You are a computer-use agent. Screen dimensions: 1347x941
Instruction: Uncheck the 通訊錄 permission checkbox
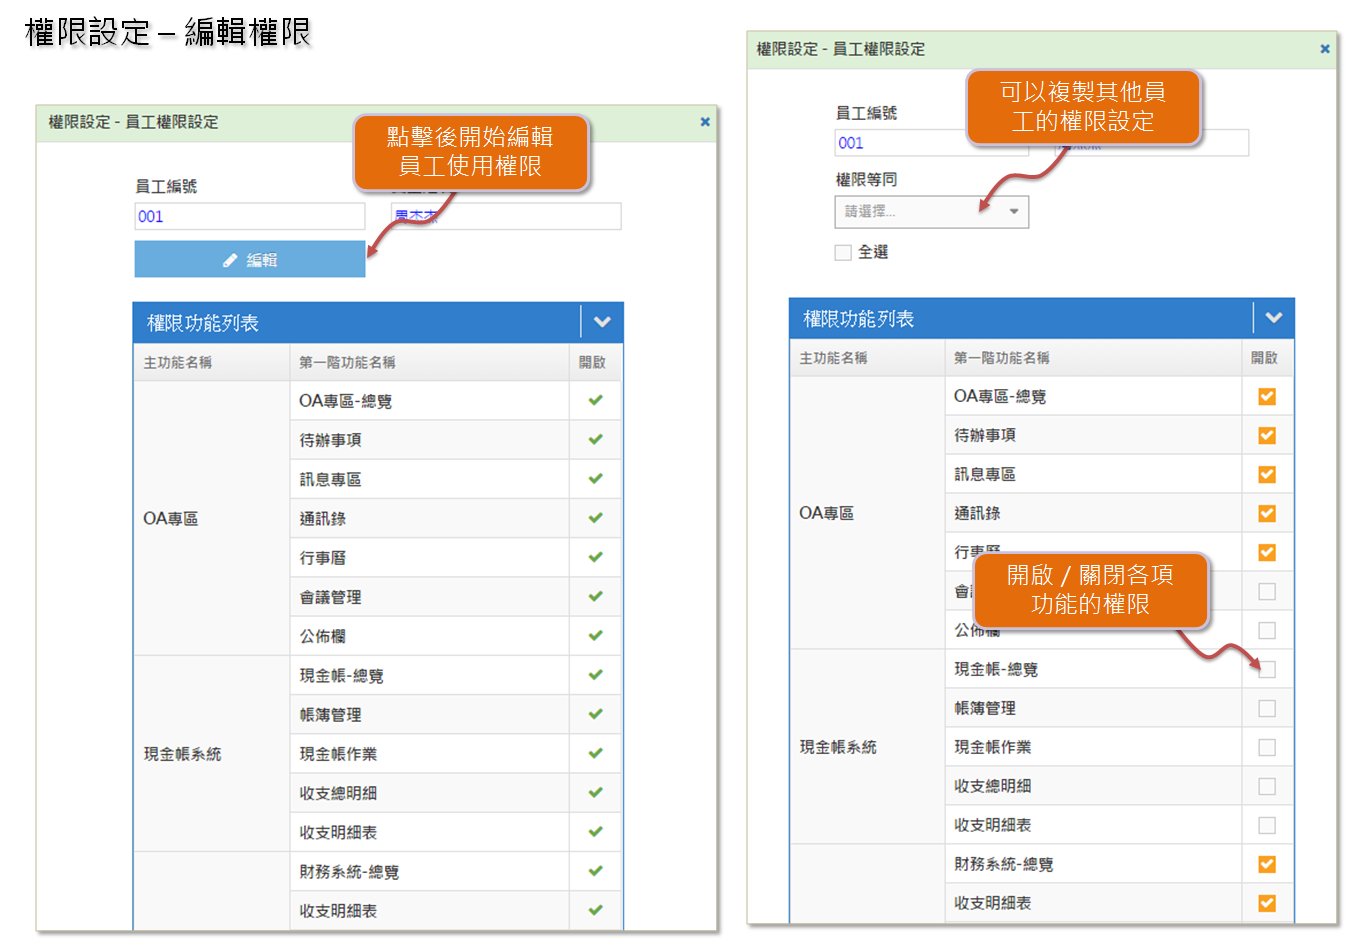1267,514
